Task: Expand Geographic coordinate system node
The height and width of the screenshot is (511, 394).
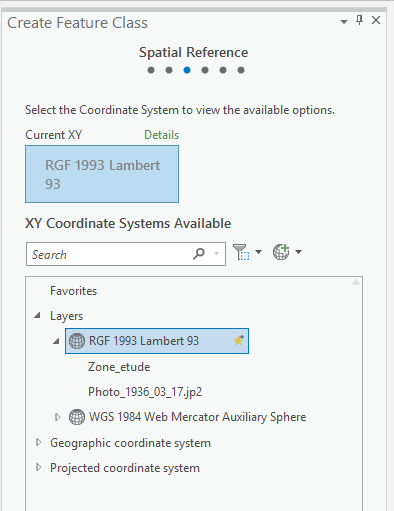Action: [38, 442]
